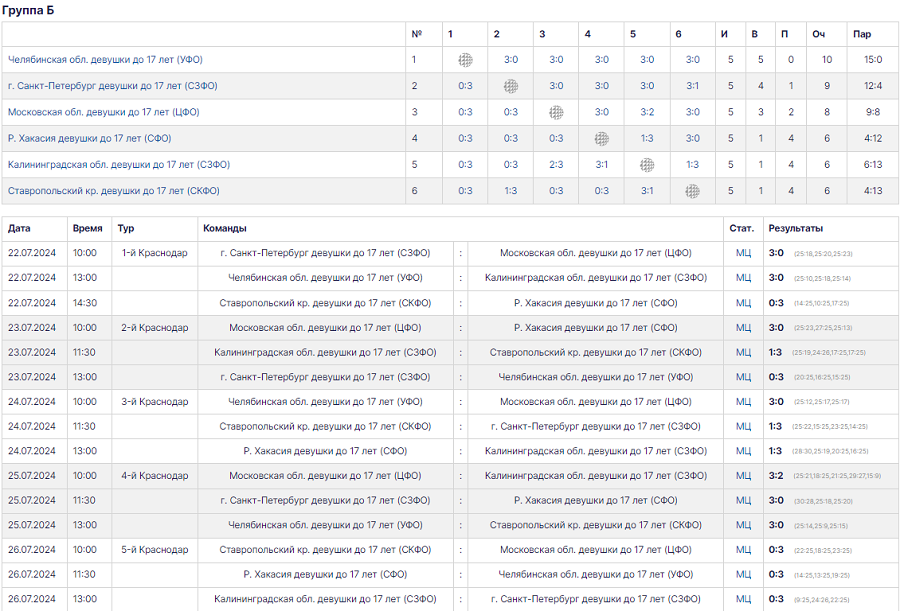The image size is (900, 611).
Task: Click the Группа Б heading
Action: coord(27,10)
